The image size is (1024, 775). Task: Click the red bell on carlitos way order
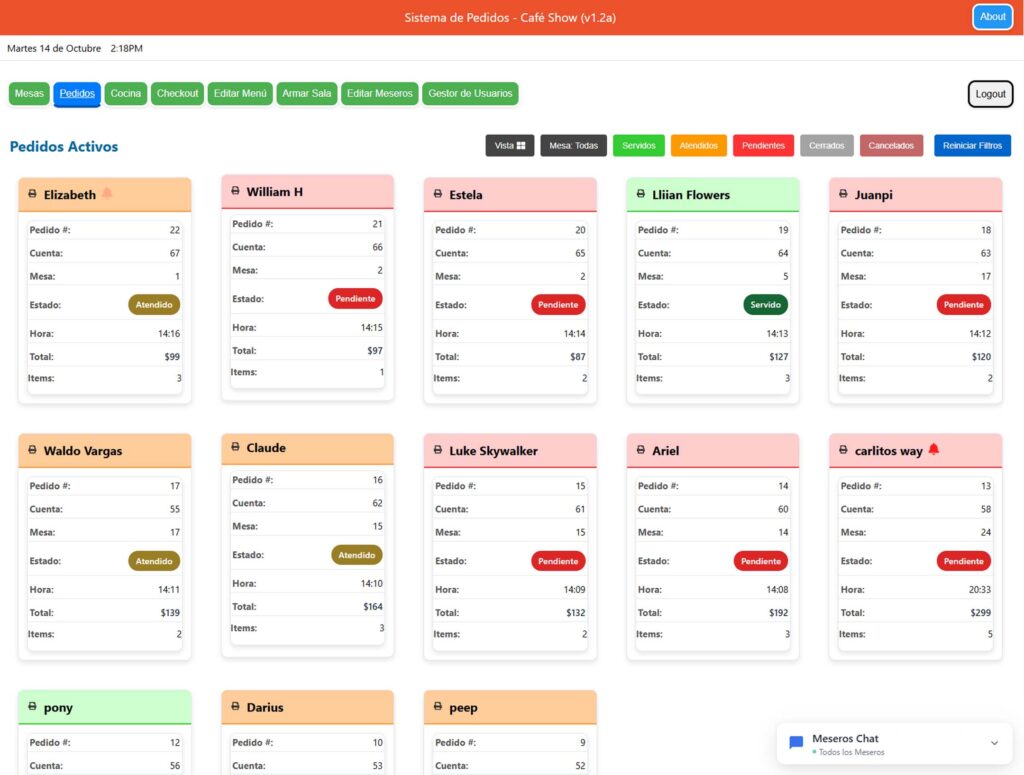934,450
